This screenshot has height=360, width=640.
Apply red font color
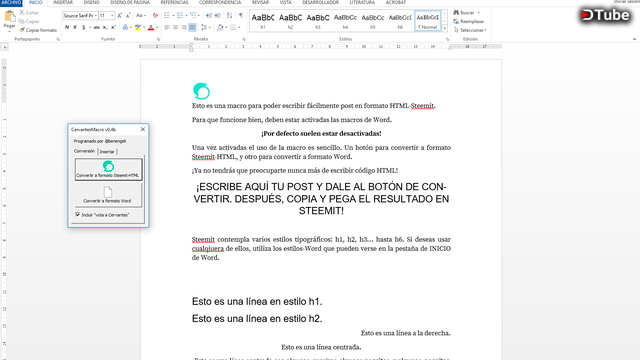[151, 27]
